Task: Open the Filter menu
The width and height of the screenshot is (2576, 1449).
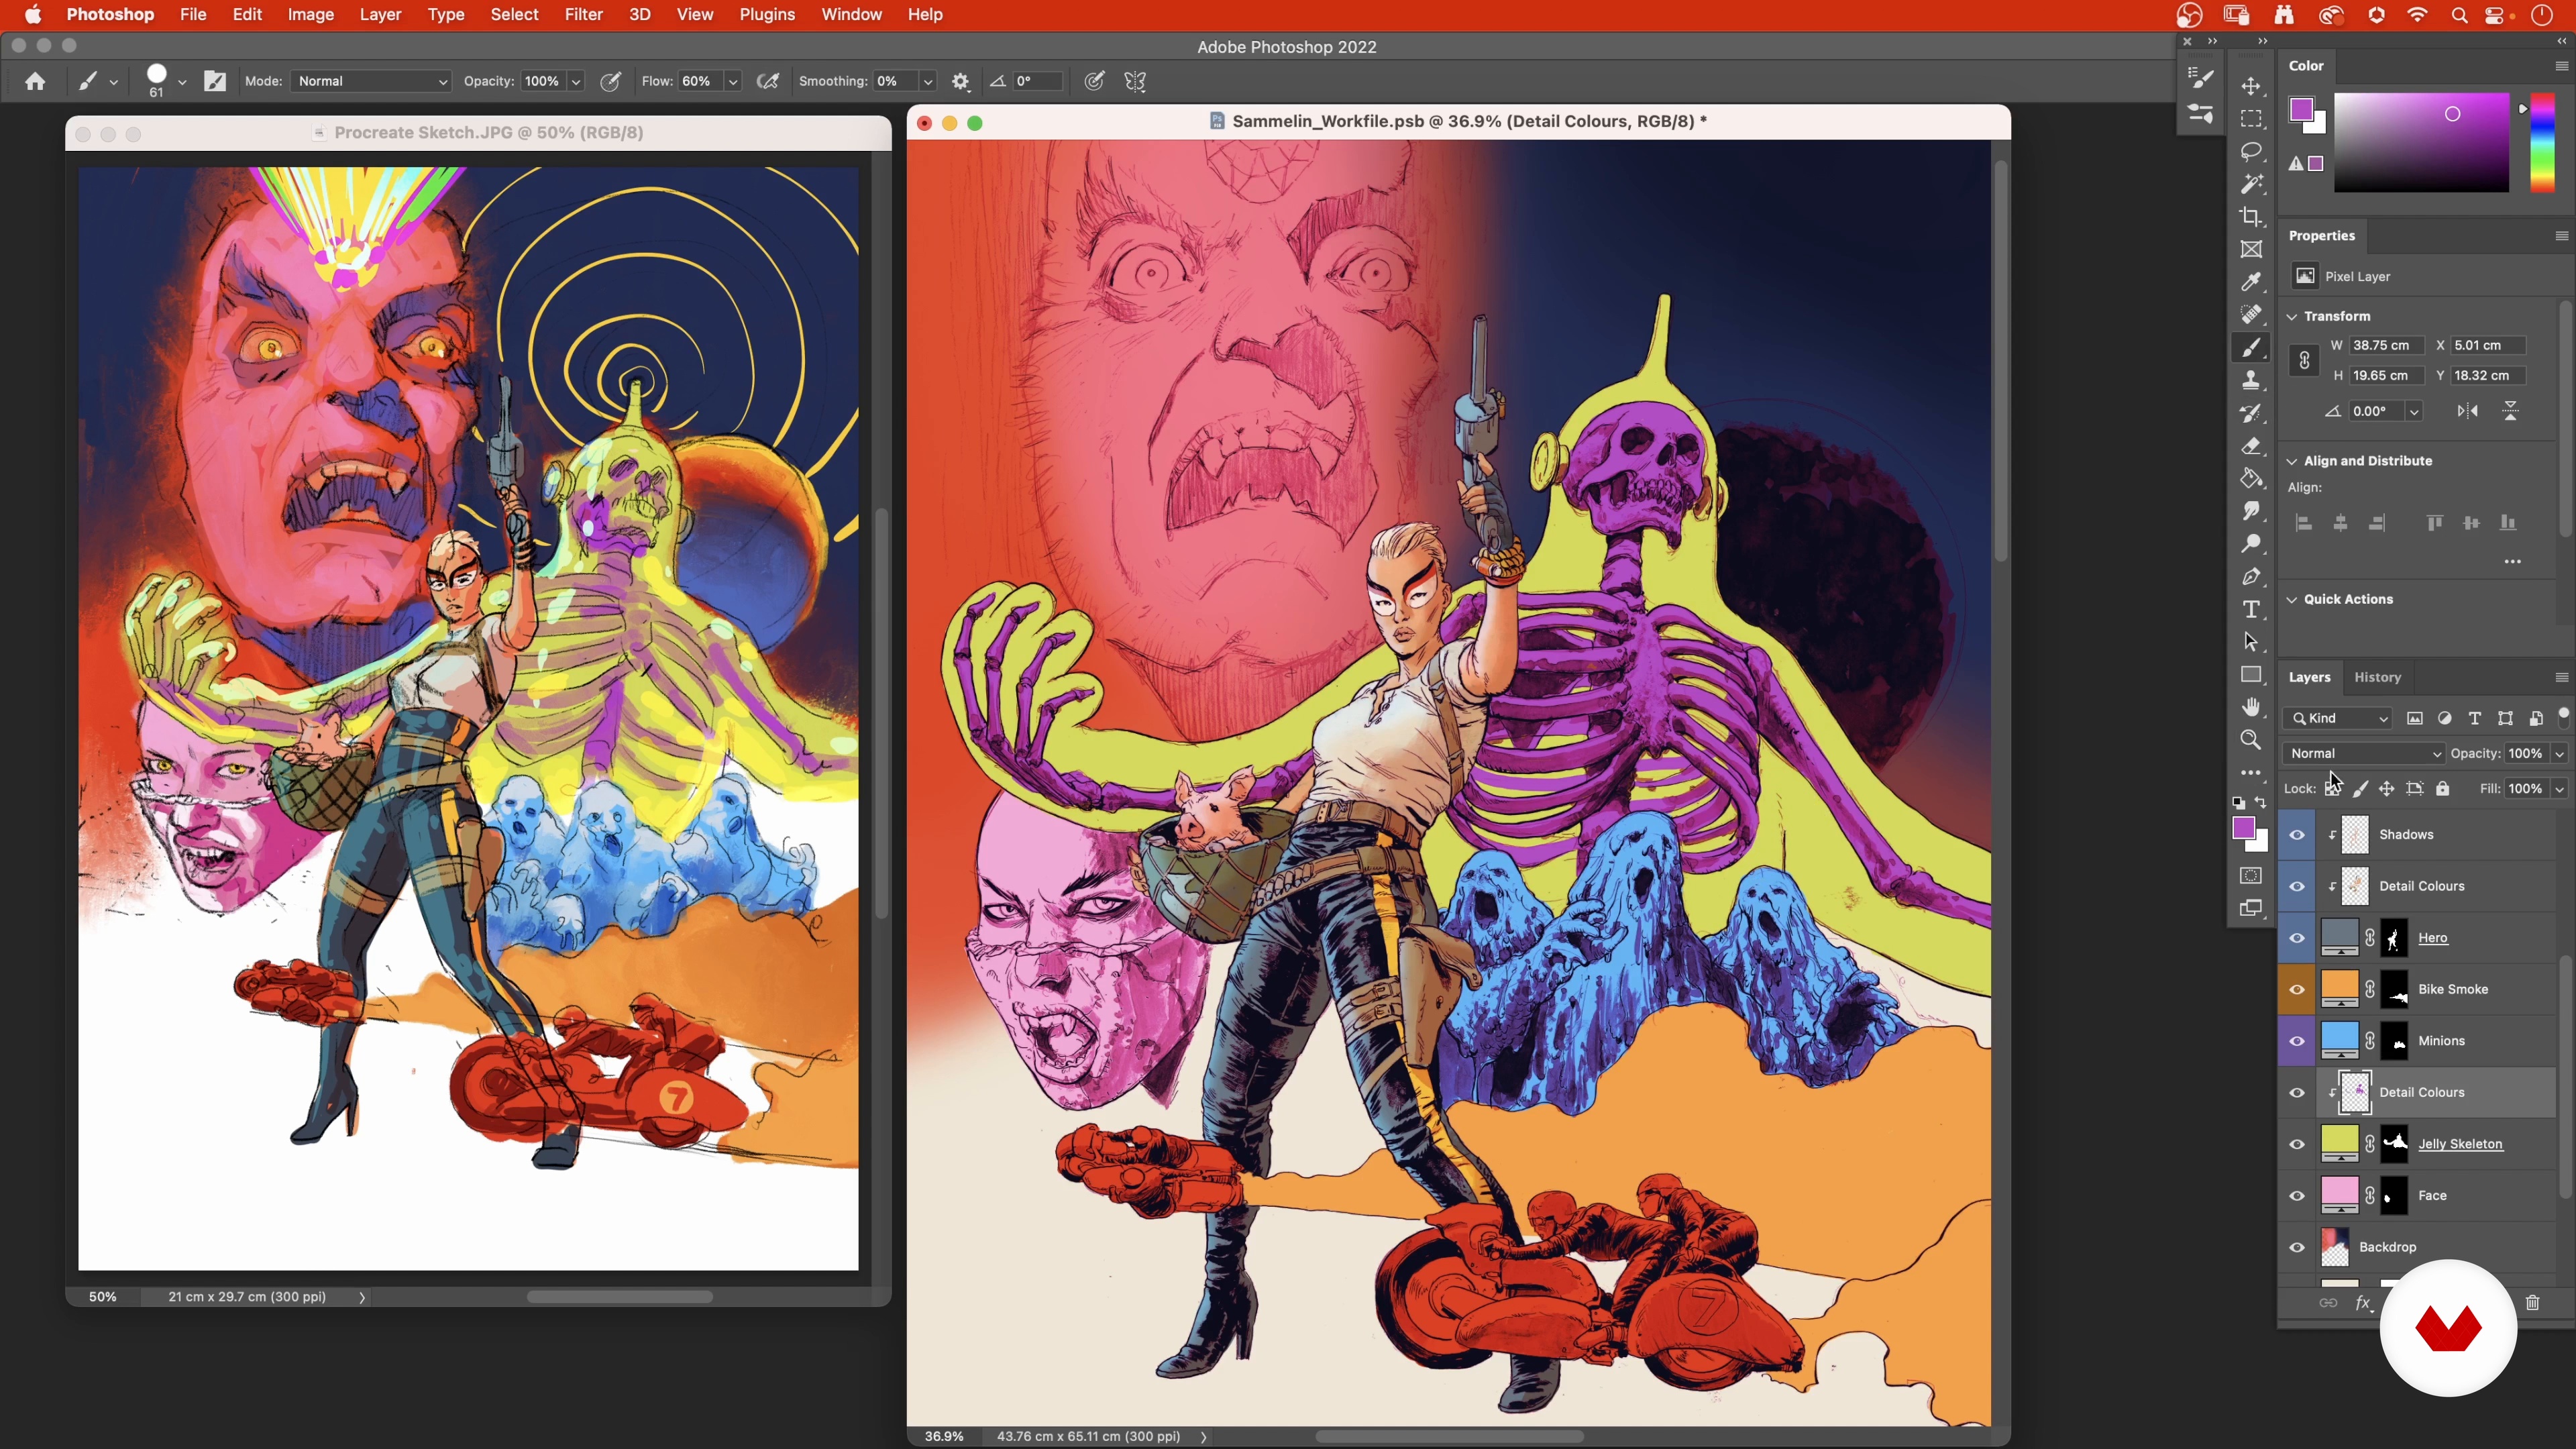Action: [583, 15]
